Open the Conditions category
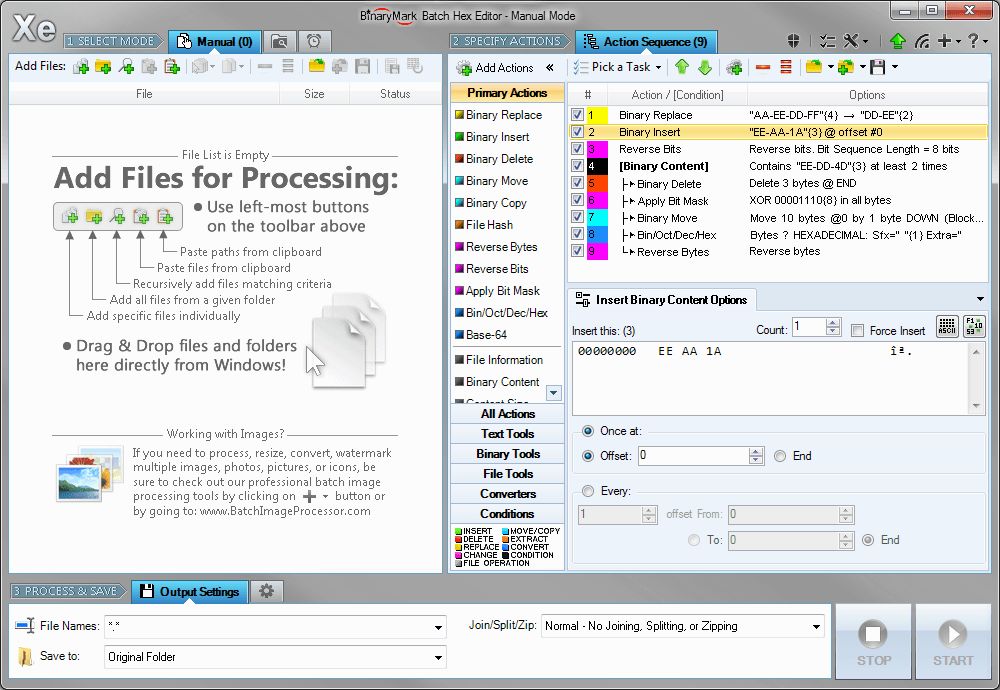Viewport: 1000px width, 690px height. (x=508, y=513)
